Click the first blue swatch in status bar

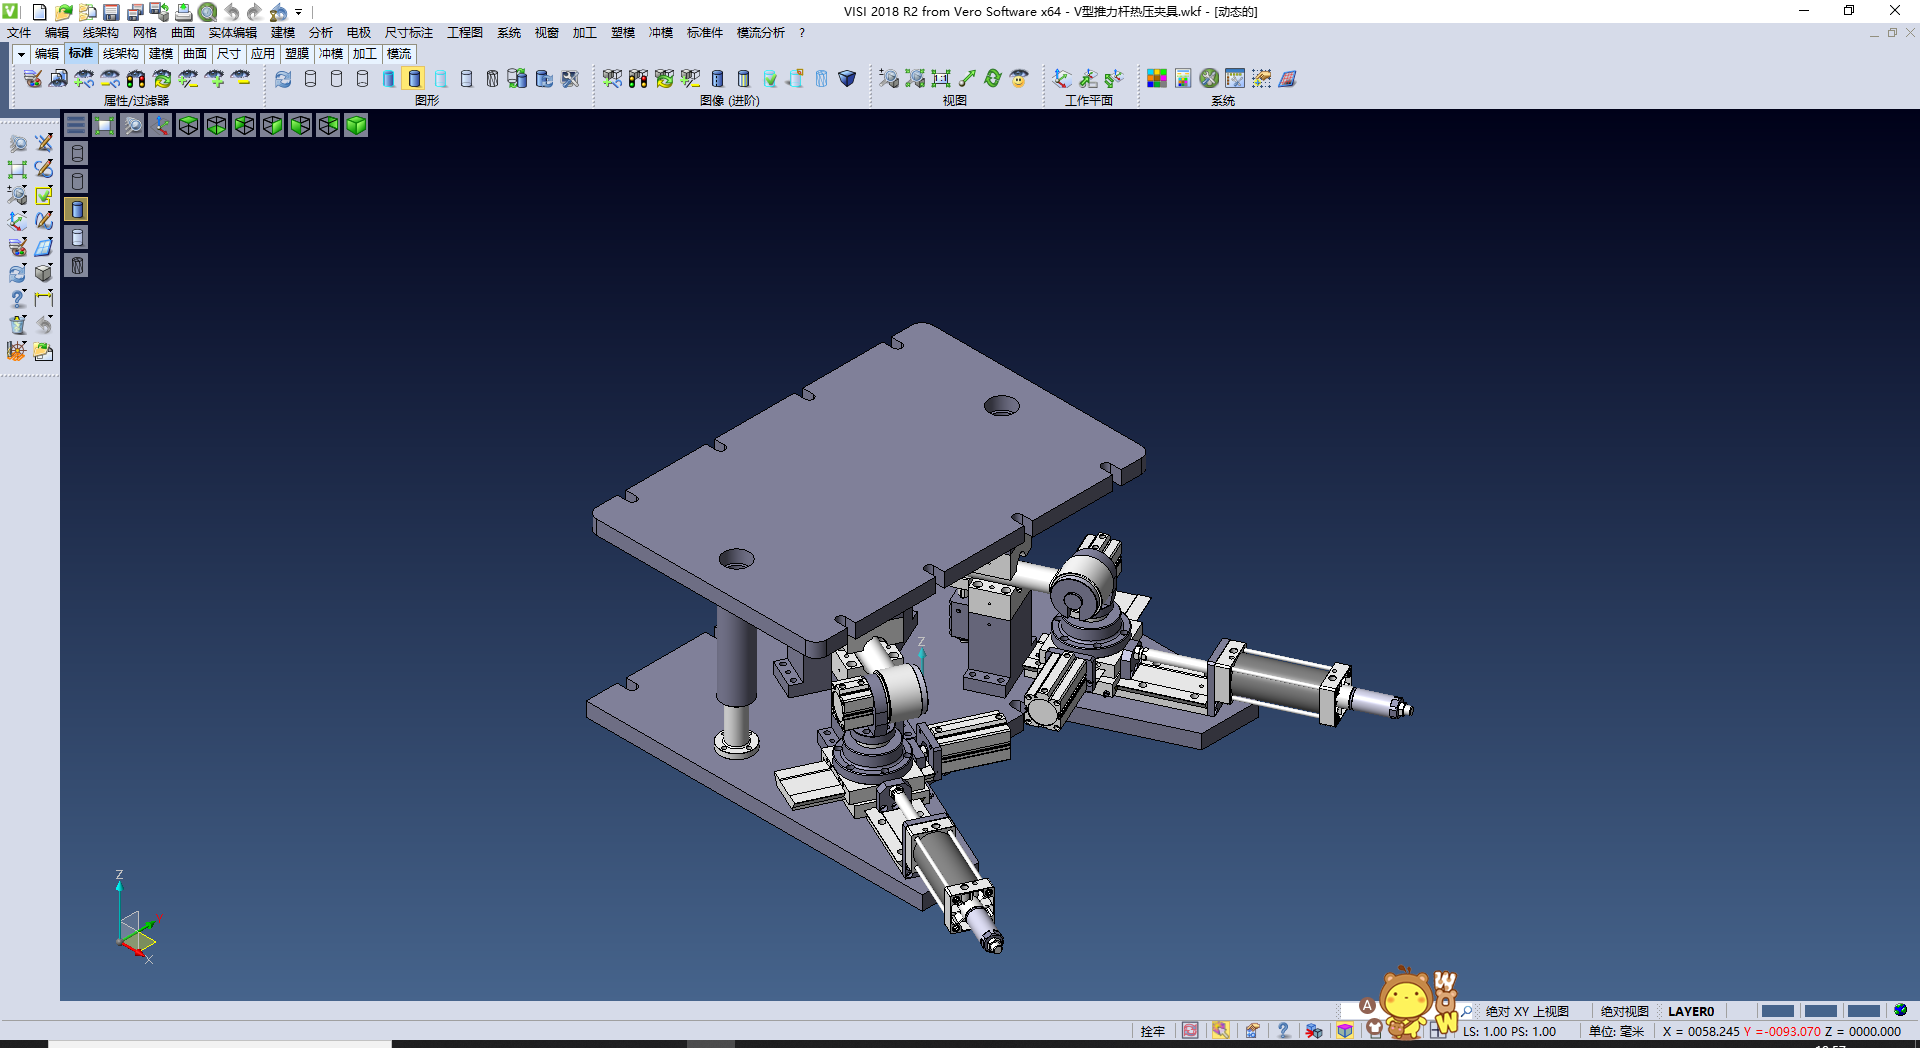click(1777, 1011)
